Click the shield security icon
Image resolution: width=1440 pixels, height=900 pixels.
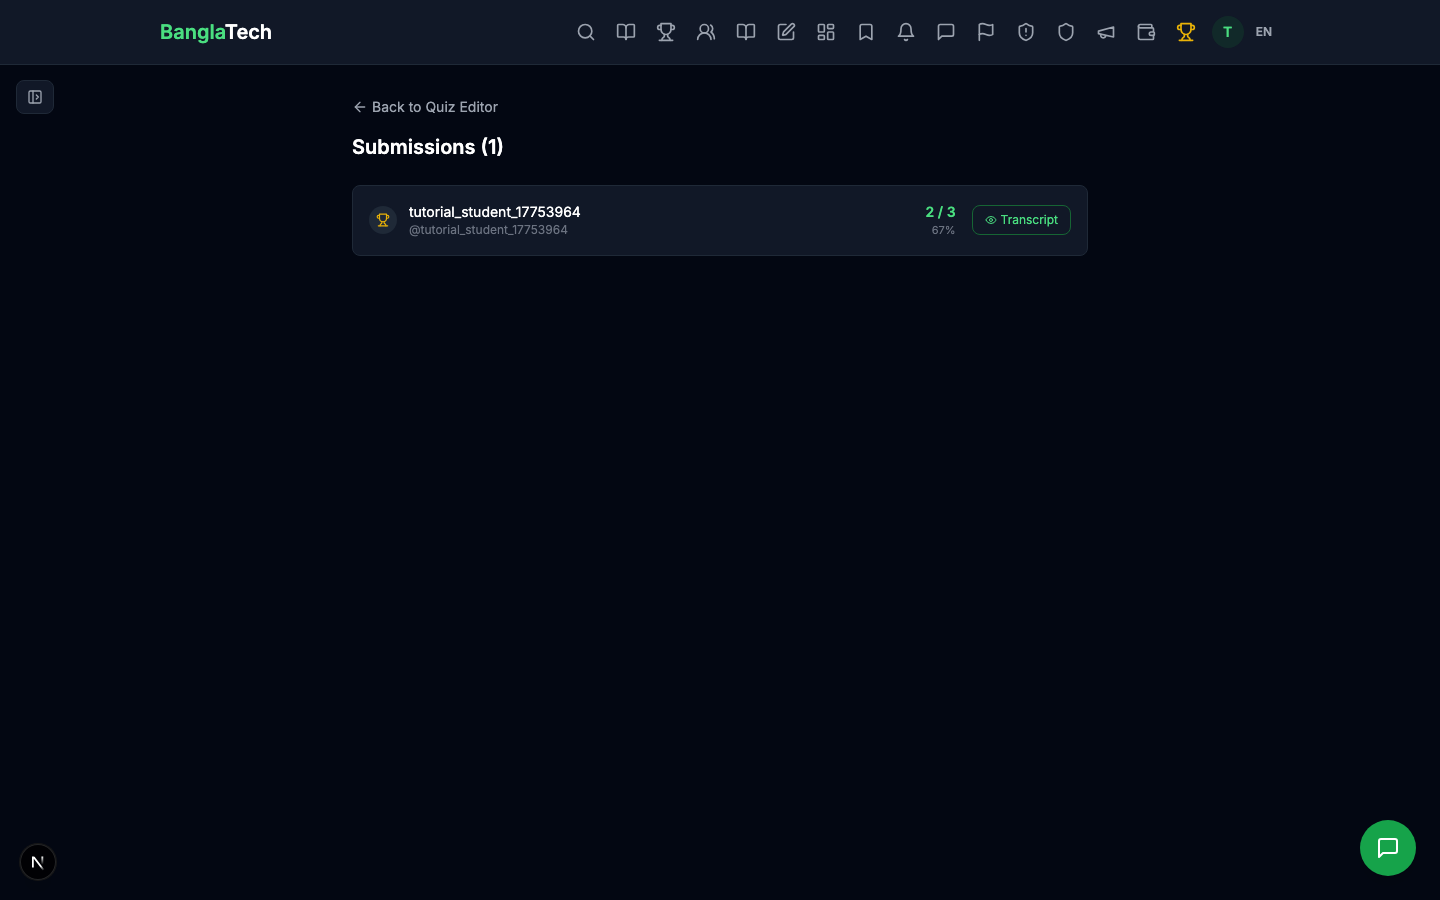(1066, 32)
